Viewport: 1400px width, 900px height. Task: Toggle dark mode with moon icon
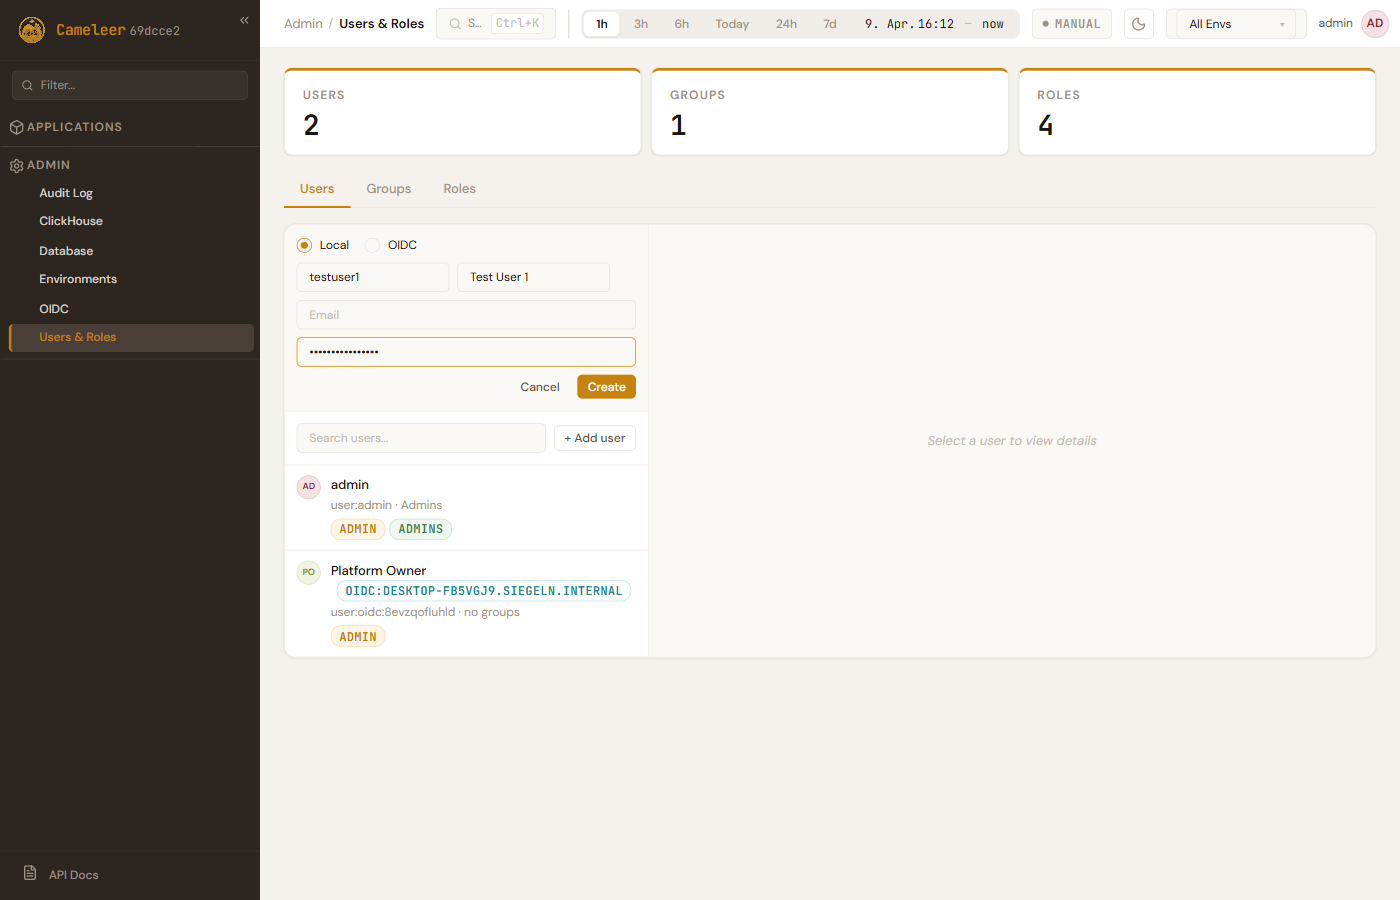pos(1139,24)
